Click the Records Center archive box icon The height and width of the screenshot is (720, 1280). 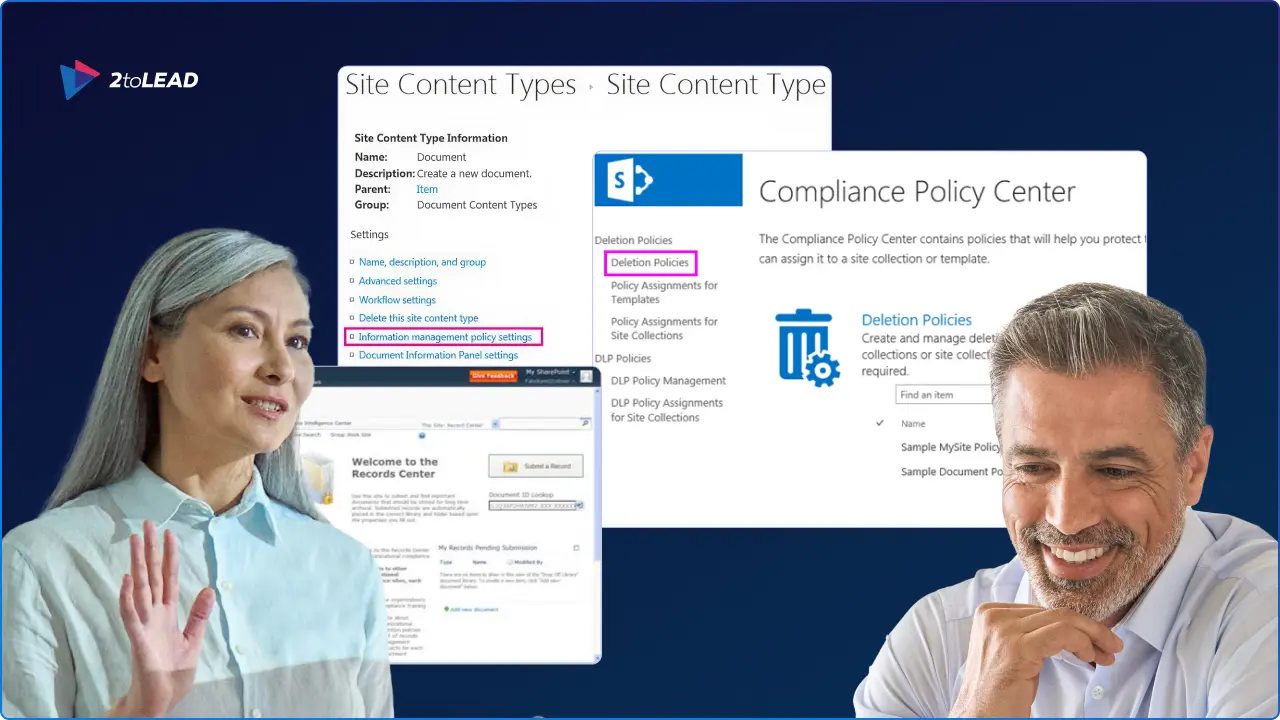[x=320, y=478]
